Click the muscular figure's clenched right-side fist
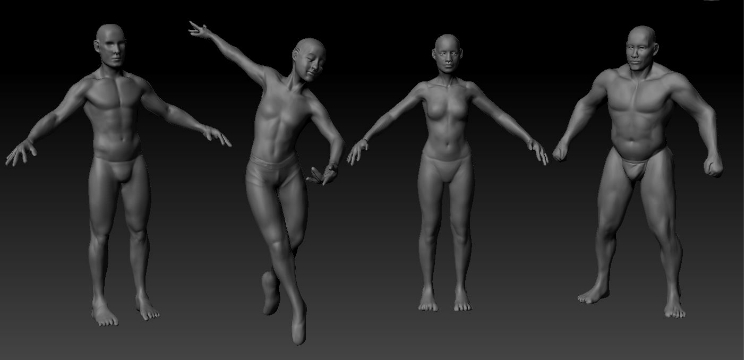The width and height of the screenshot is (744, 360). pos(713,166)
